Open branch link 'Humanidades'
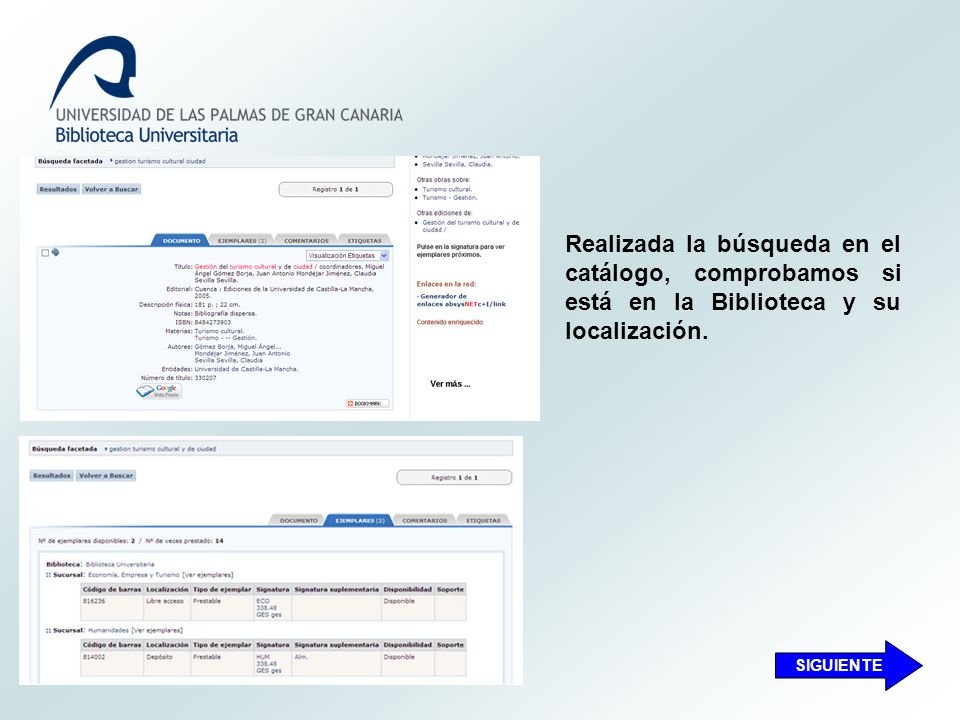The image size is (960, 720). point(108,630)
